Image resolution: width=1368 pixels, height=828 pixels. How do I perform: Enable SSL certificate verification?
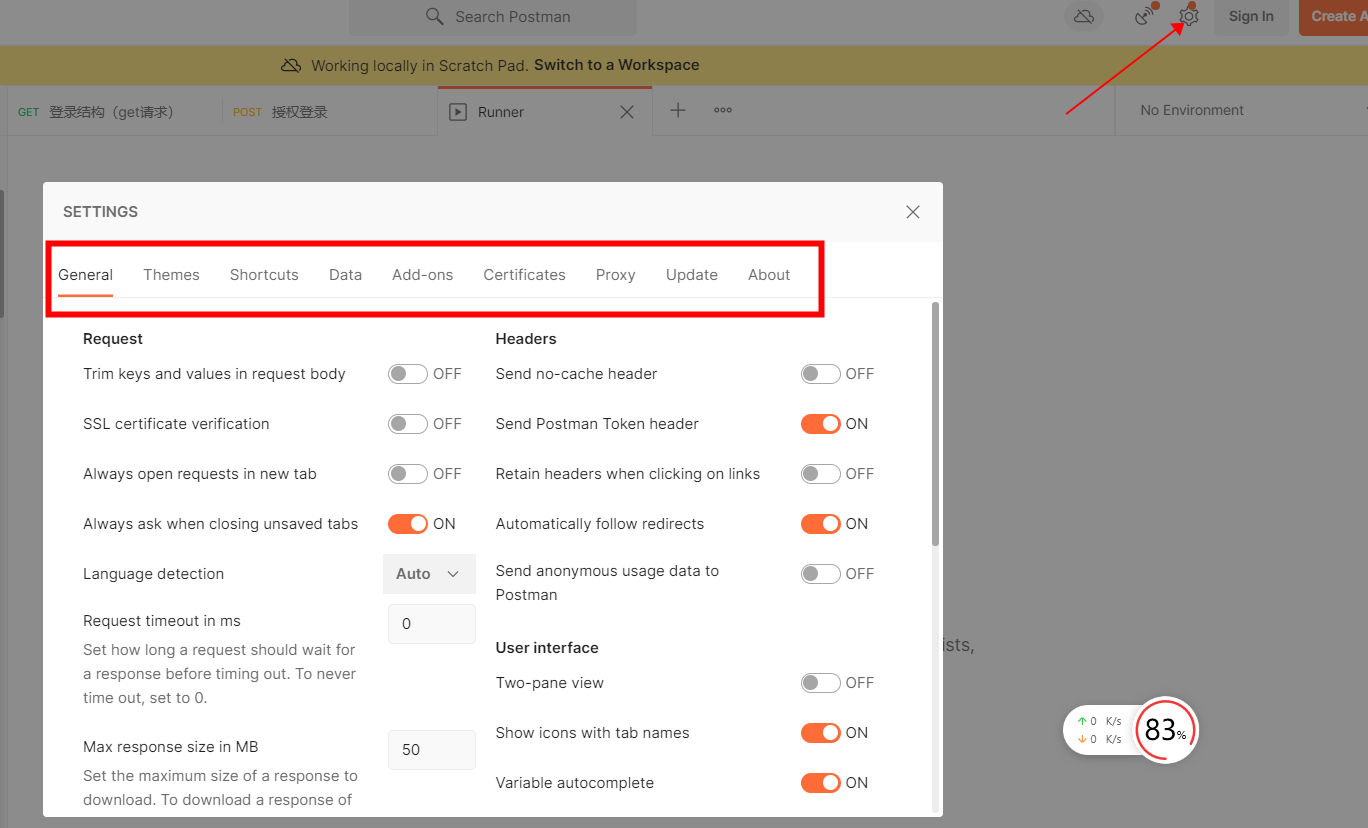click(408, 424)
